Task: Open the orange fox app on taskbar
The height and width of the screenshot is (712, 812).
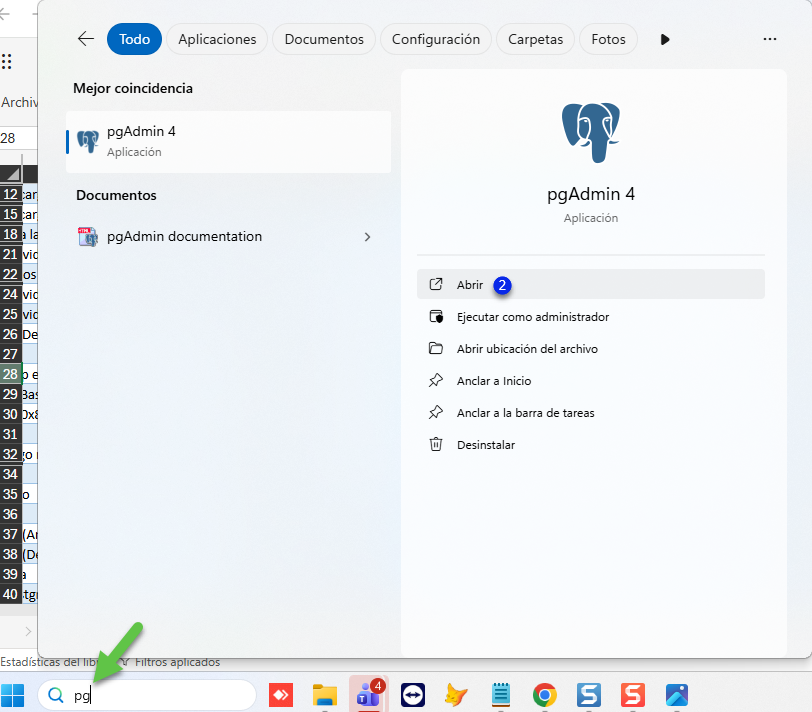Action: point(456,695)
